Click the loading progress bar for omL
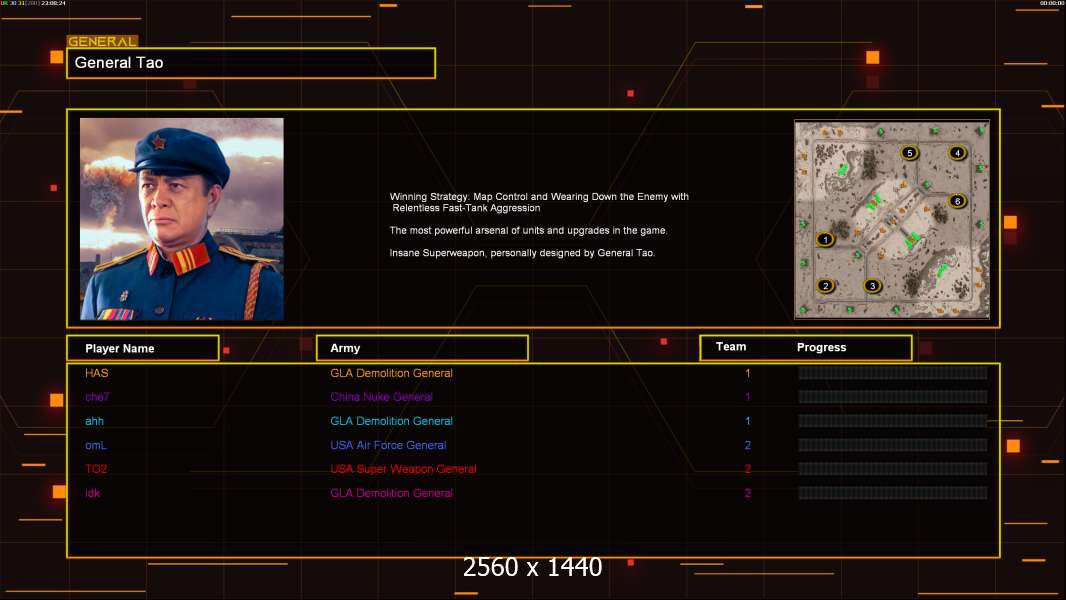 893,445
